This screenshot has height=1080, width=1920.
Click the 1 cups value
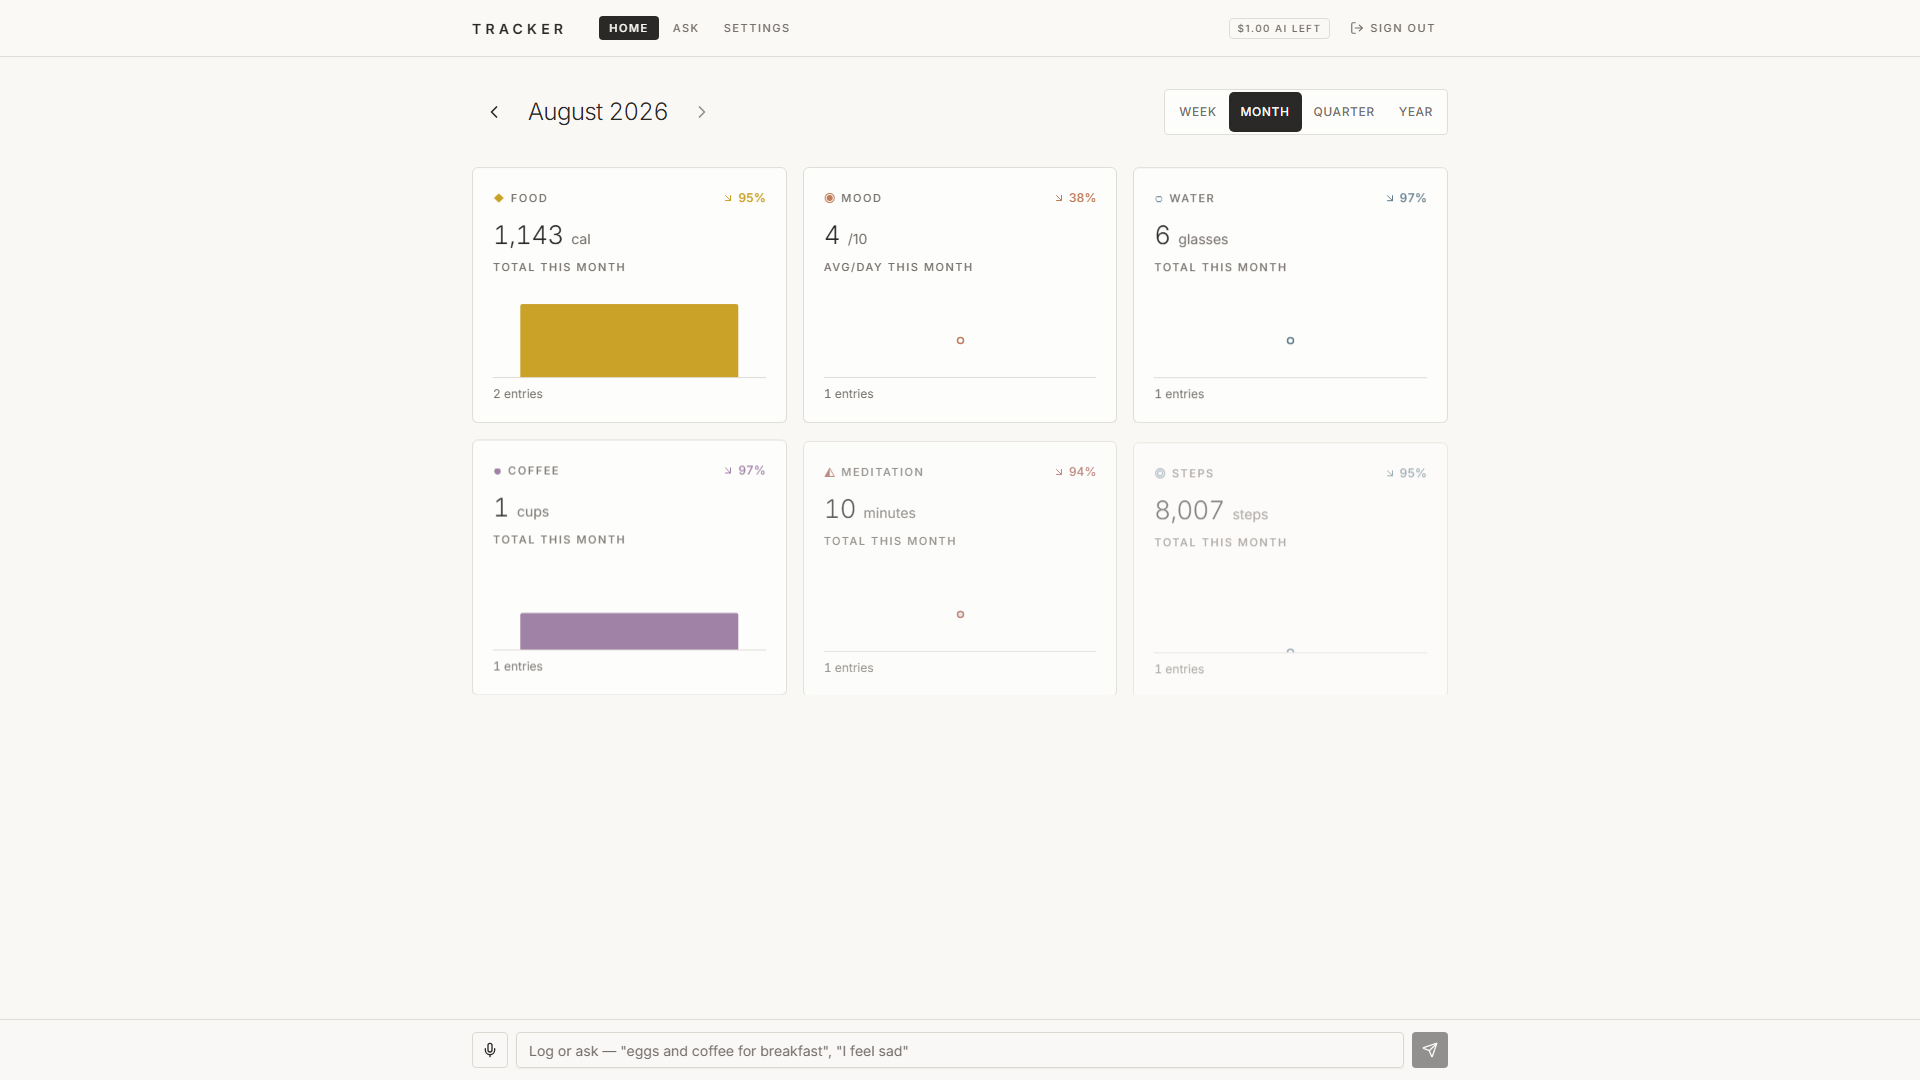(521, 509)
